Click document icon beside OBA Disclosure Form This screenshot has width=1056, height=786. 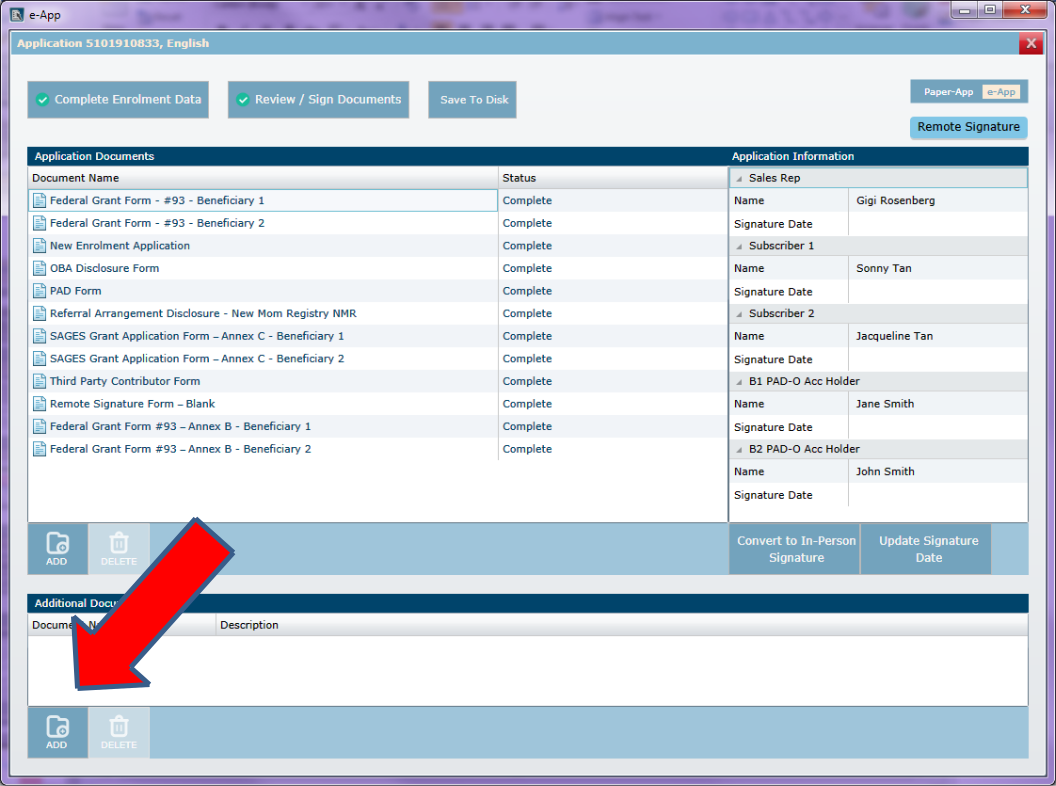[40, 268]
